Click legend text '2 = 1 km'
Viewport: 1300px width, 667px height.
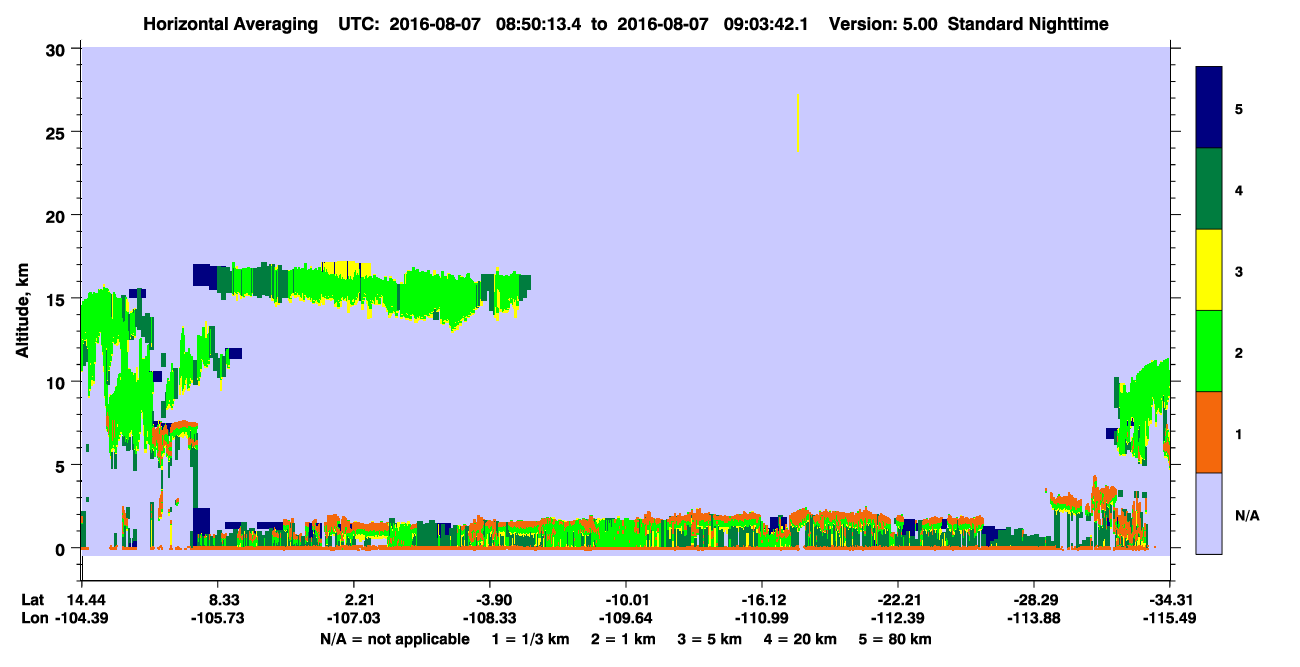625,639
